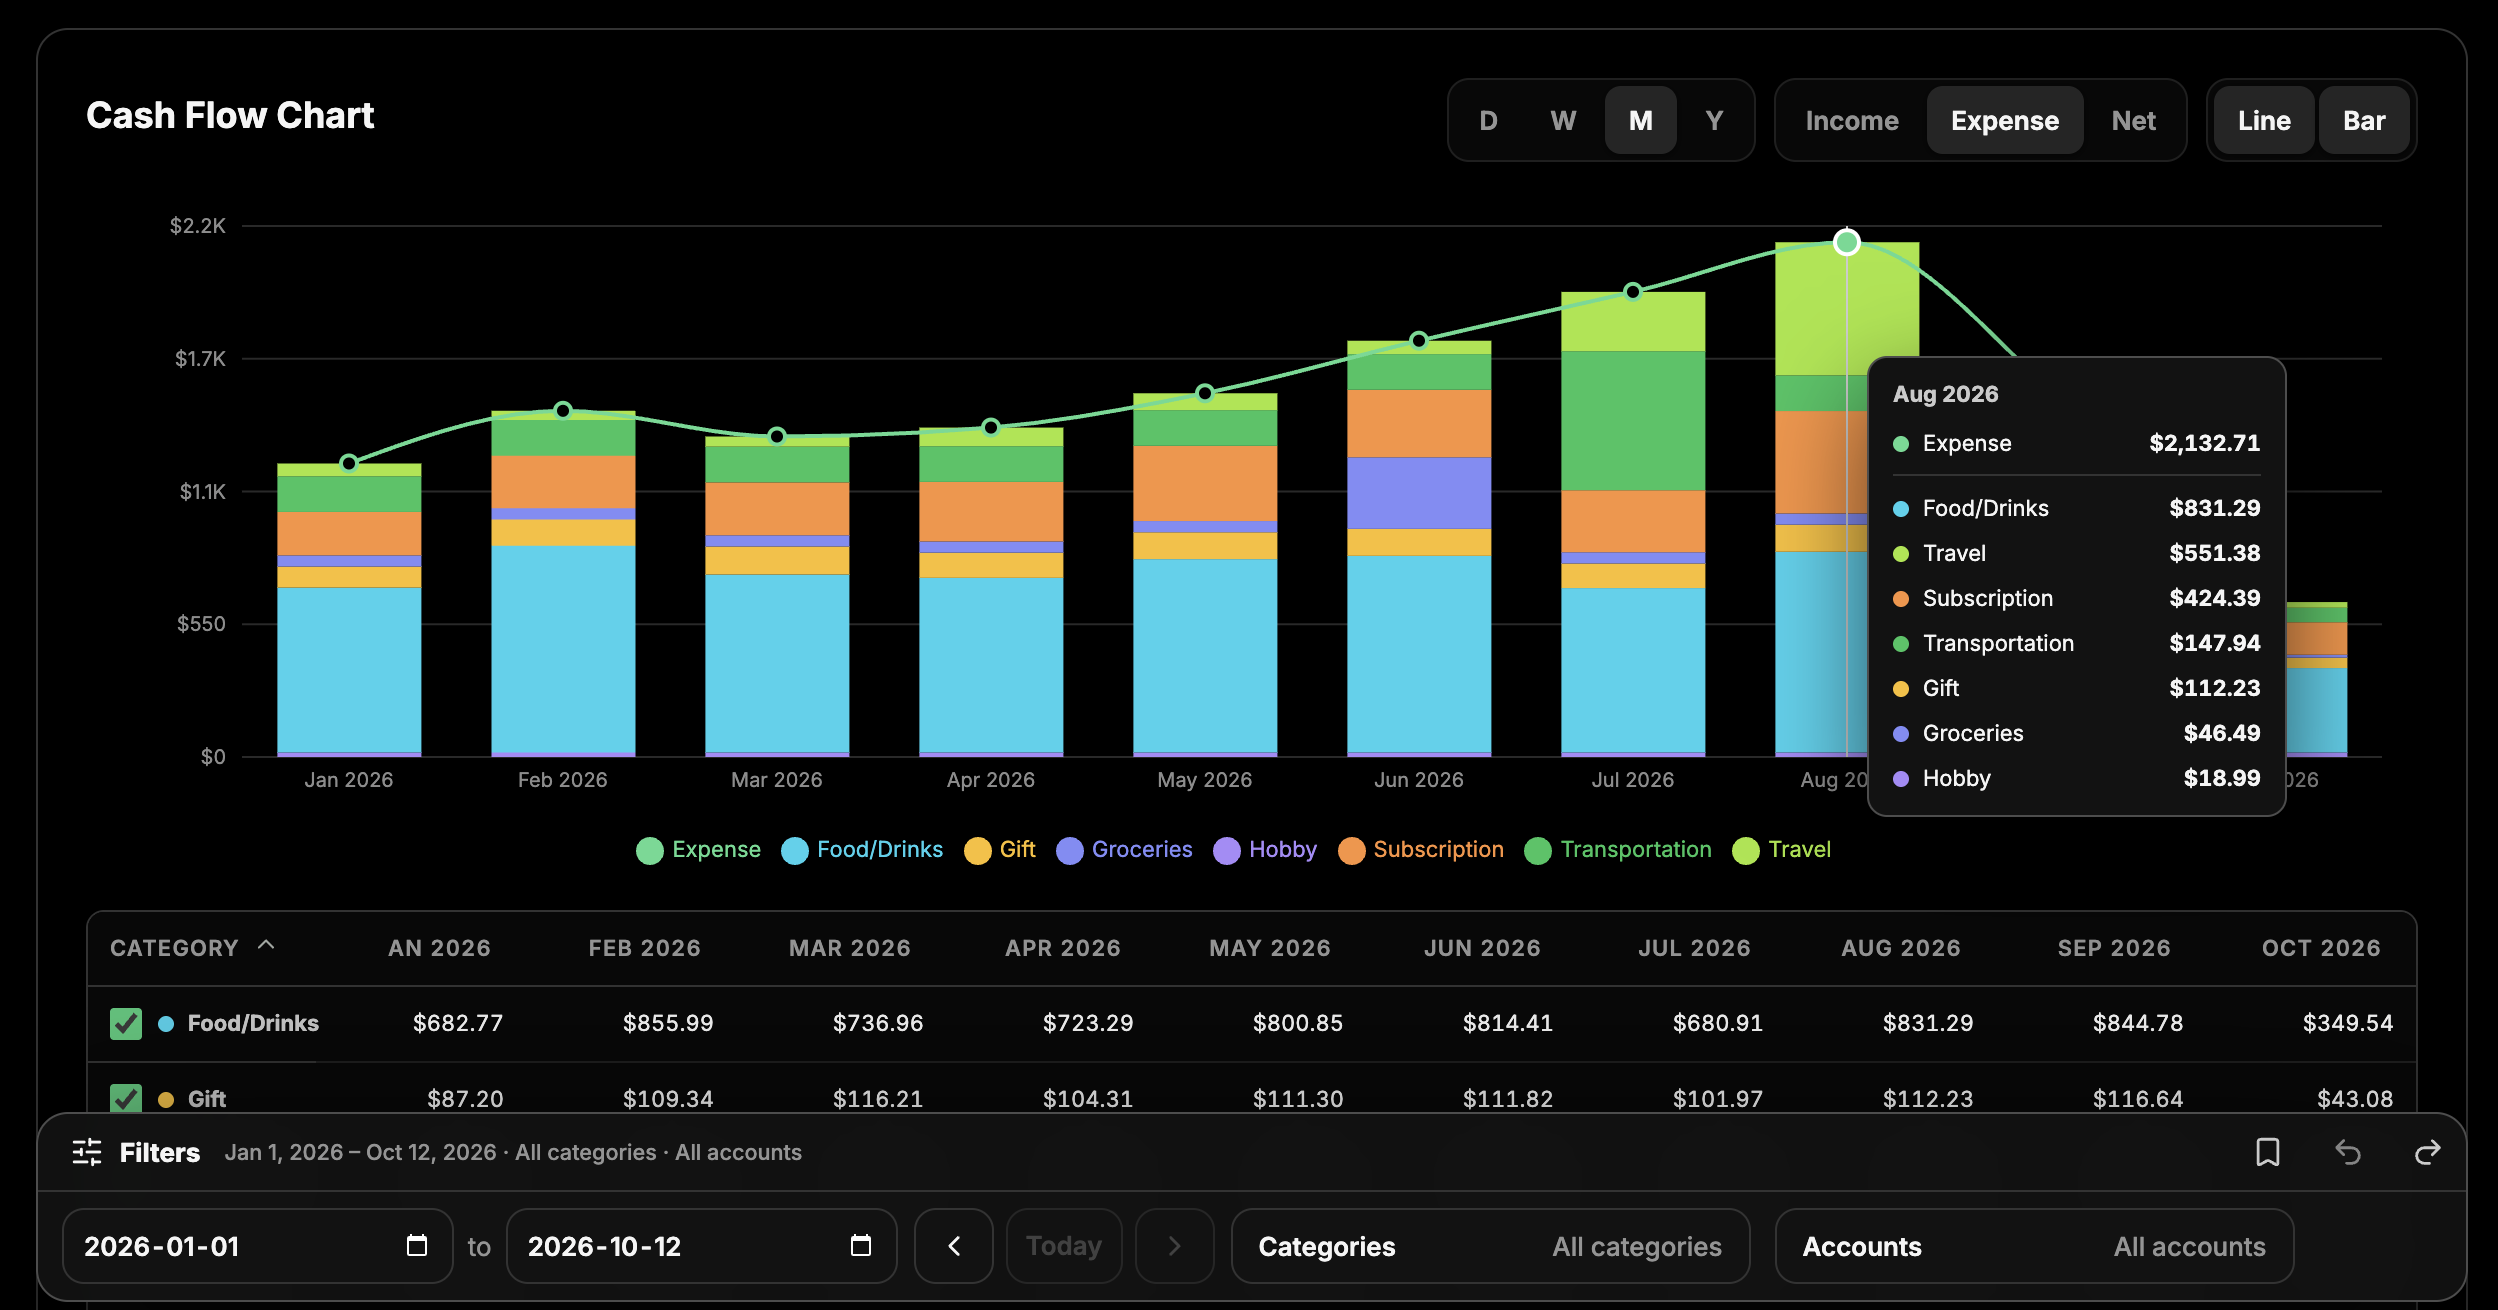
Task: Select Monthly (M) granularity
Action: click(x=1640, y=120)
